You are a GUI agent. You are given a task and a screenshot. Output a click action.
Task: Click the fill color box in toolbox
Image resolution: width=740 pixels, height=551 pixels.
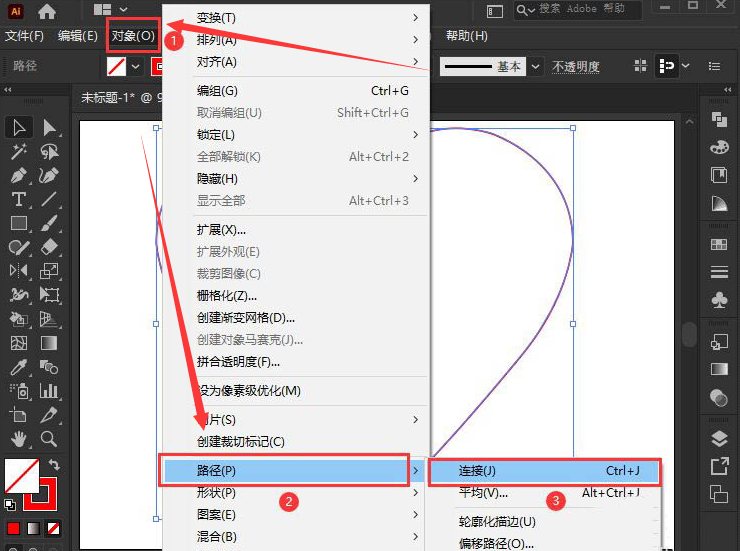pos(22,476)
